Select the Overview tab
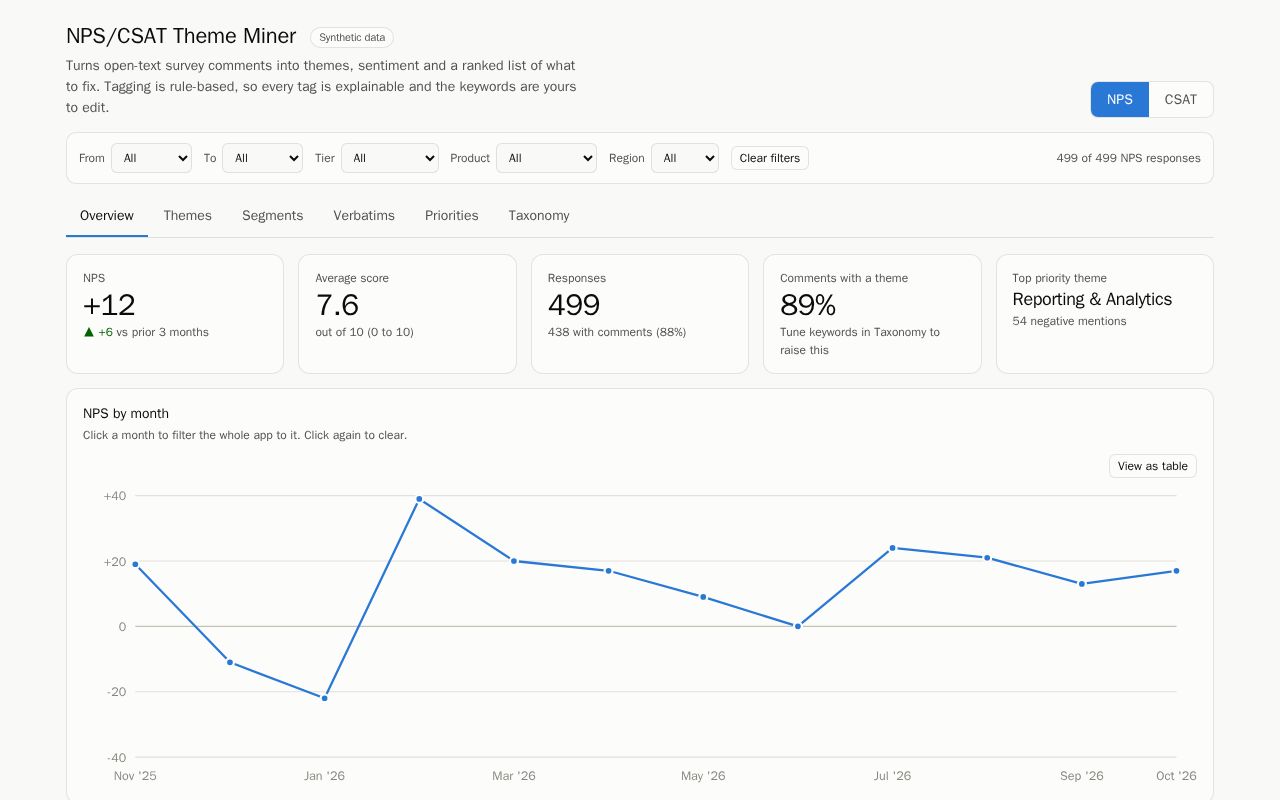Screen dimensions: 1280x800 click(107, 216)
